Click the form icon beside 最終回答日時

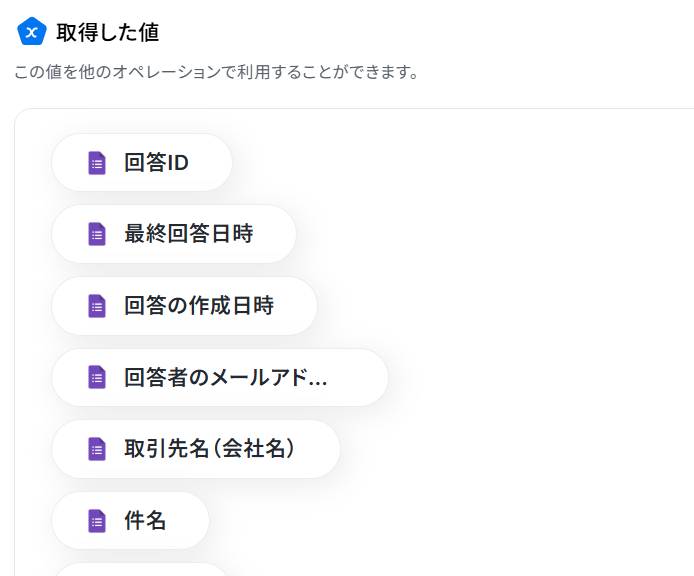click(x=97, y=234)
